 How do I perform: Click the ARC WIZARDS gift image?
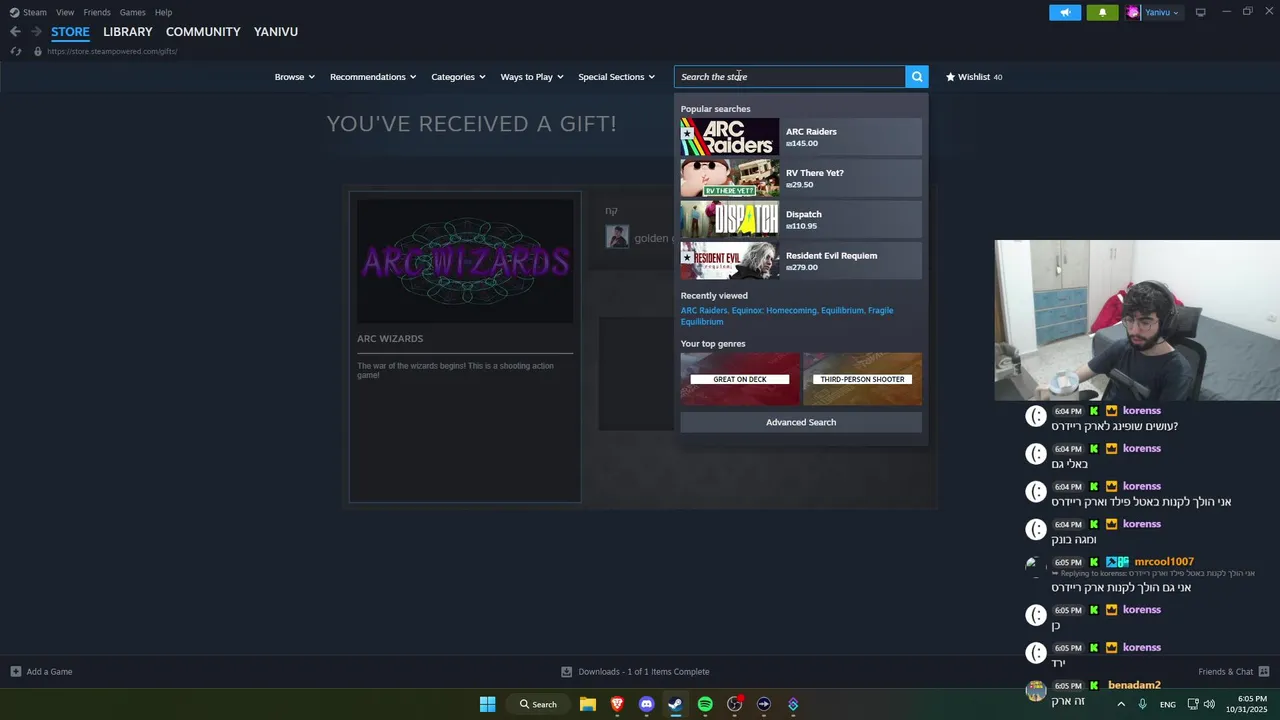(x=465, y=261)
